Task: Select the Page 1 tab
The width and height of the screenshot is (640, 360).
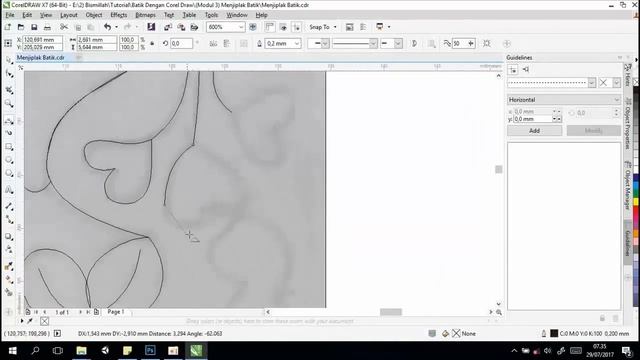Action: point(116,312)
